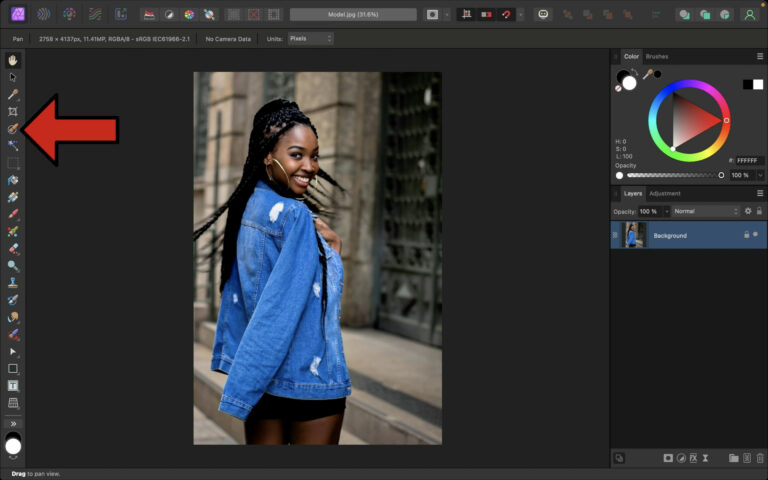
Task: Switch to the Color tab
Action: [631, 56]
